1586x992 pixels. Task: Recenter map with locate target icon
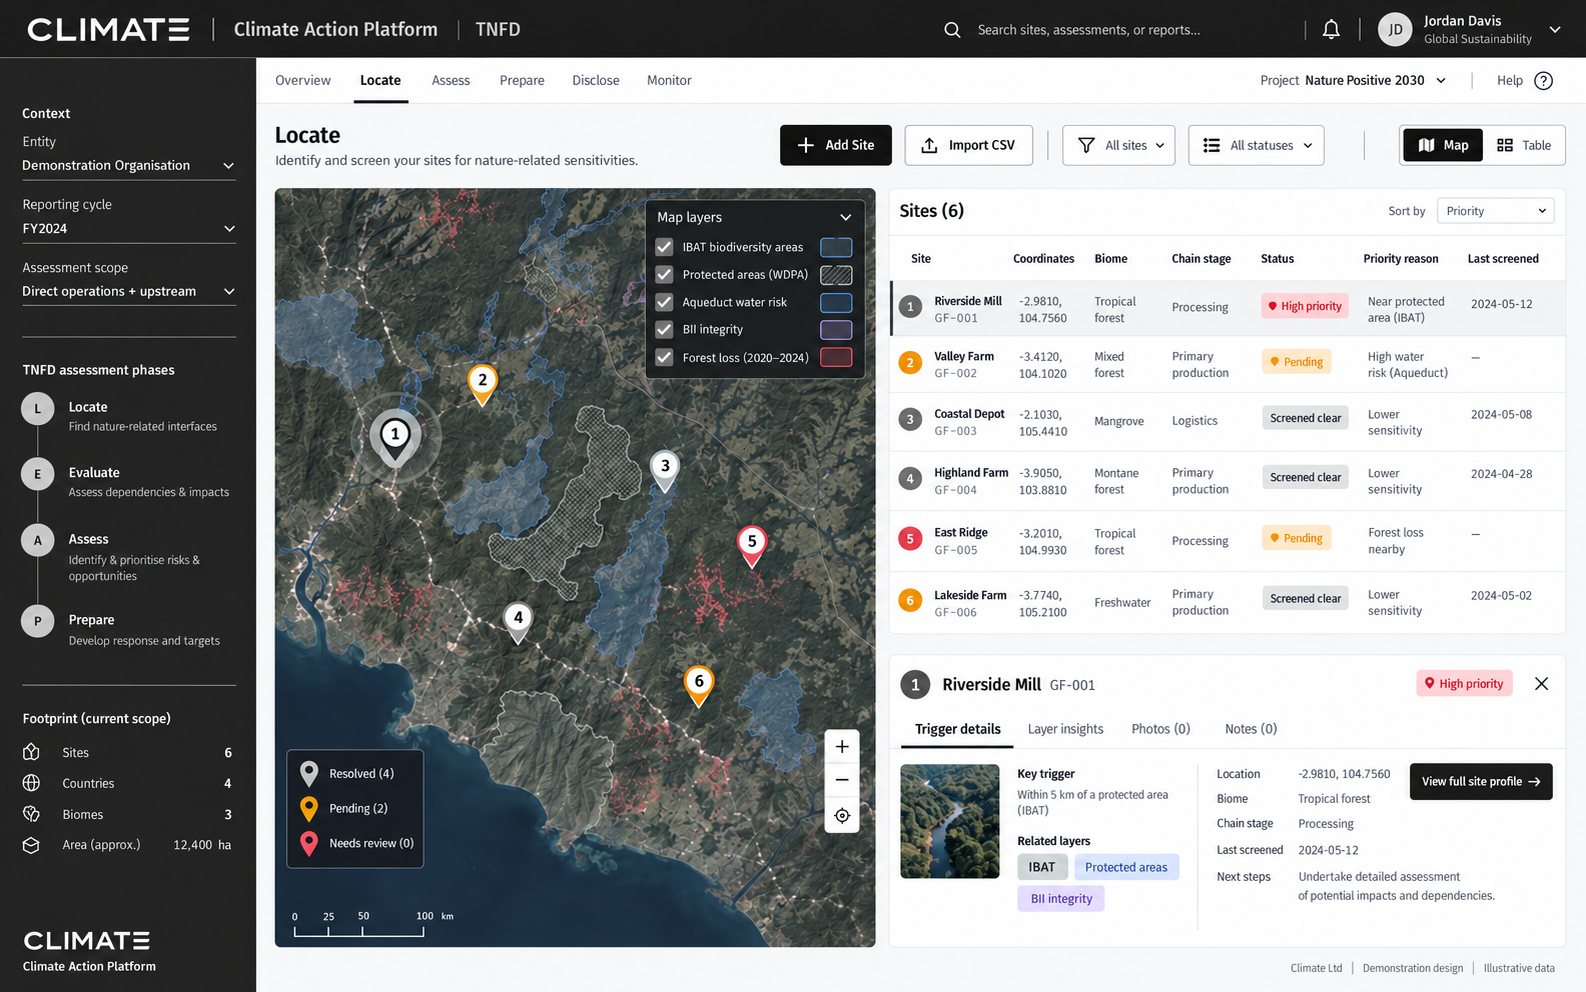coord(842,816)
